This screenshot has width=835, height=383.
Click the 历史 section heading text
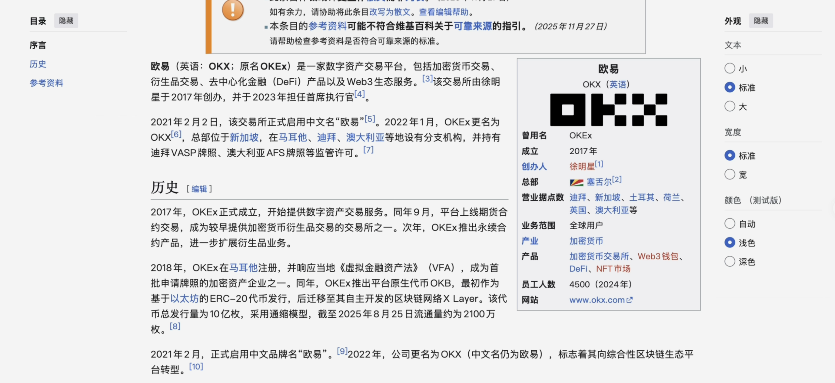click(165, 188)
